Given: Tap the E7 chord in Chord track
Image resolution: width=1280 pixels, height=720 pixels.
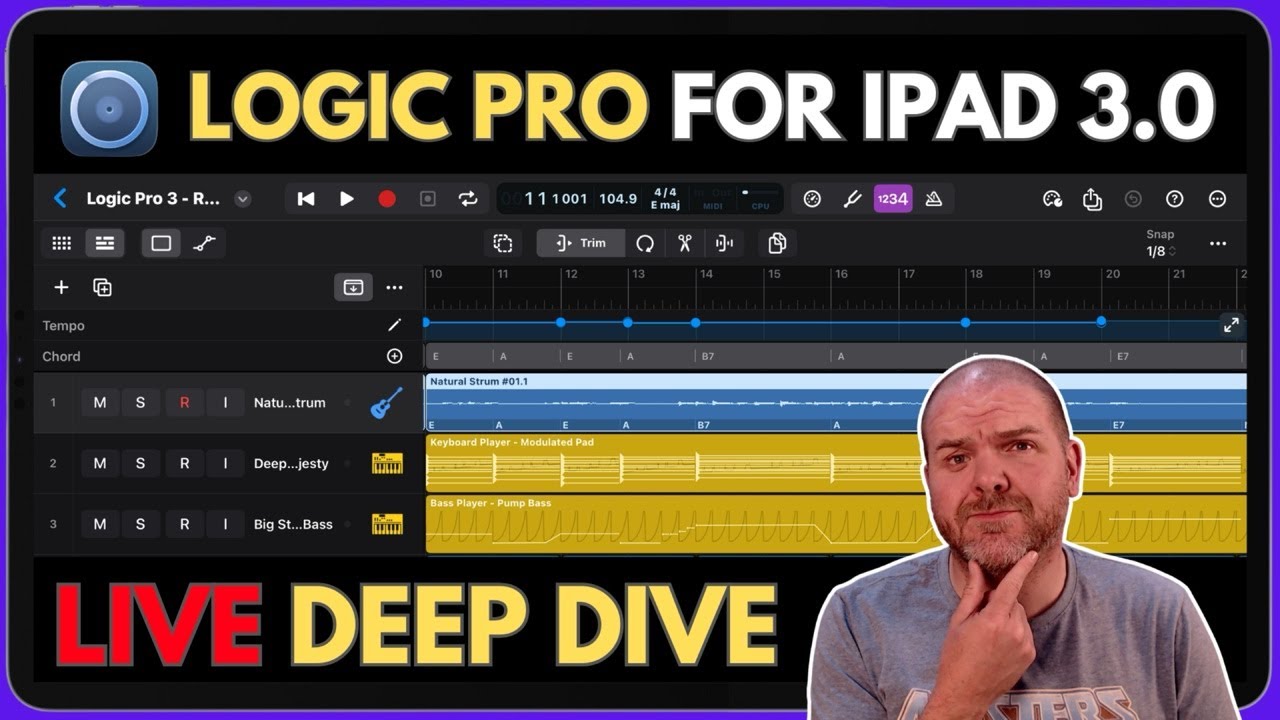Looking at the screenshot, I should point(1122,356).
